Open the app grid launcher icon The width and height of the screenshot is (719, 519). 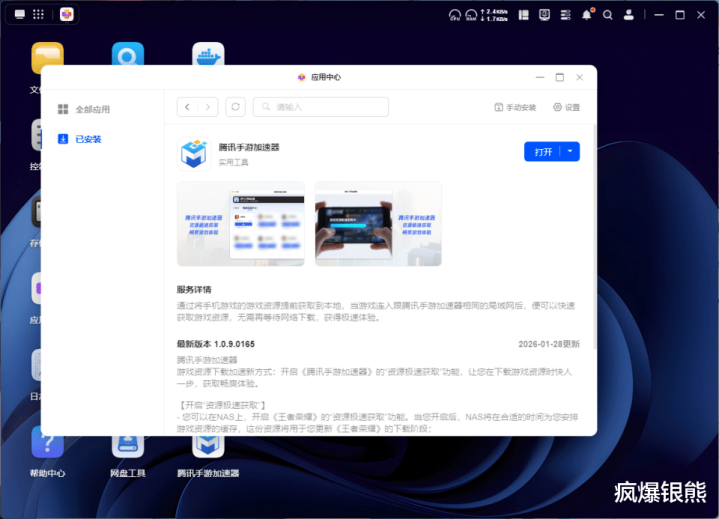coord(39,14)
